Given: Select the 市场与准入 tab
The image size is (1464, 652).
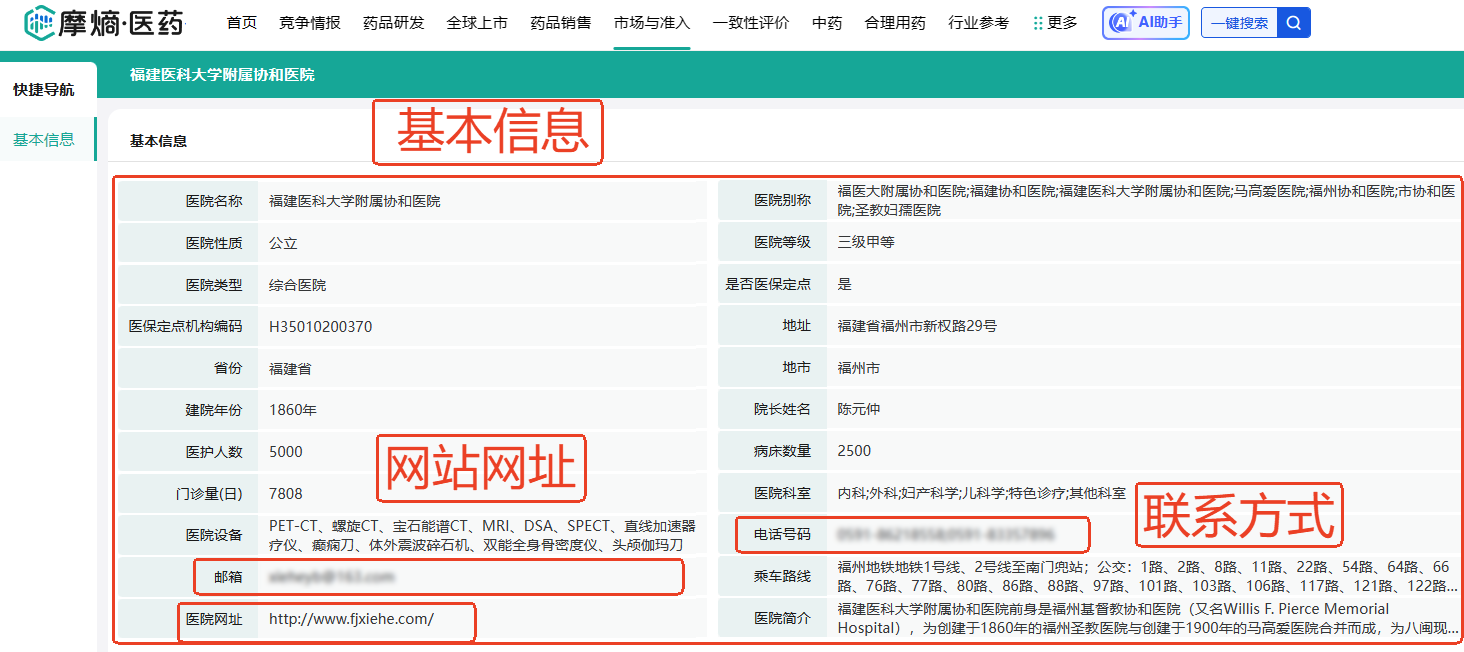Looking at the screenshot, I should click(x=651, y=23).
